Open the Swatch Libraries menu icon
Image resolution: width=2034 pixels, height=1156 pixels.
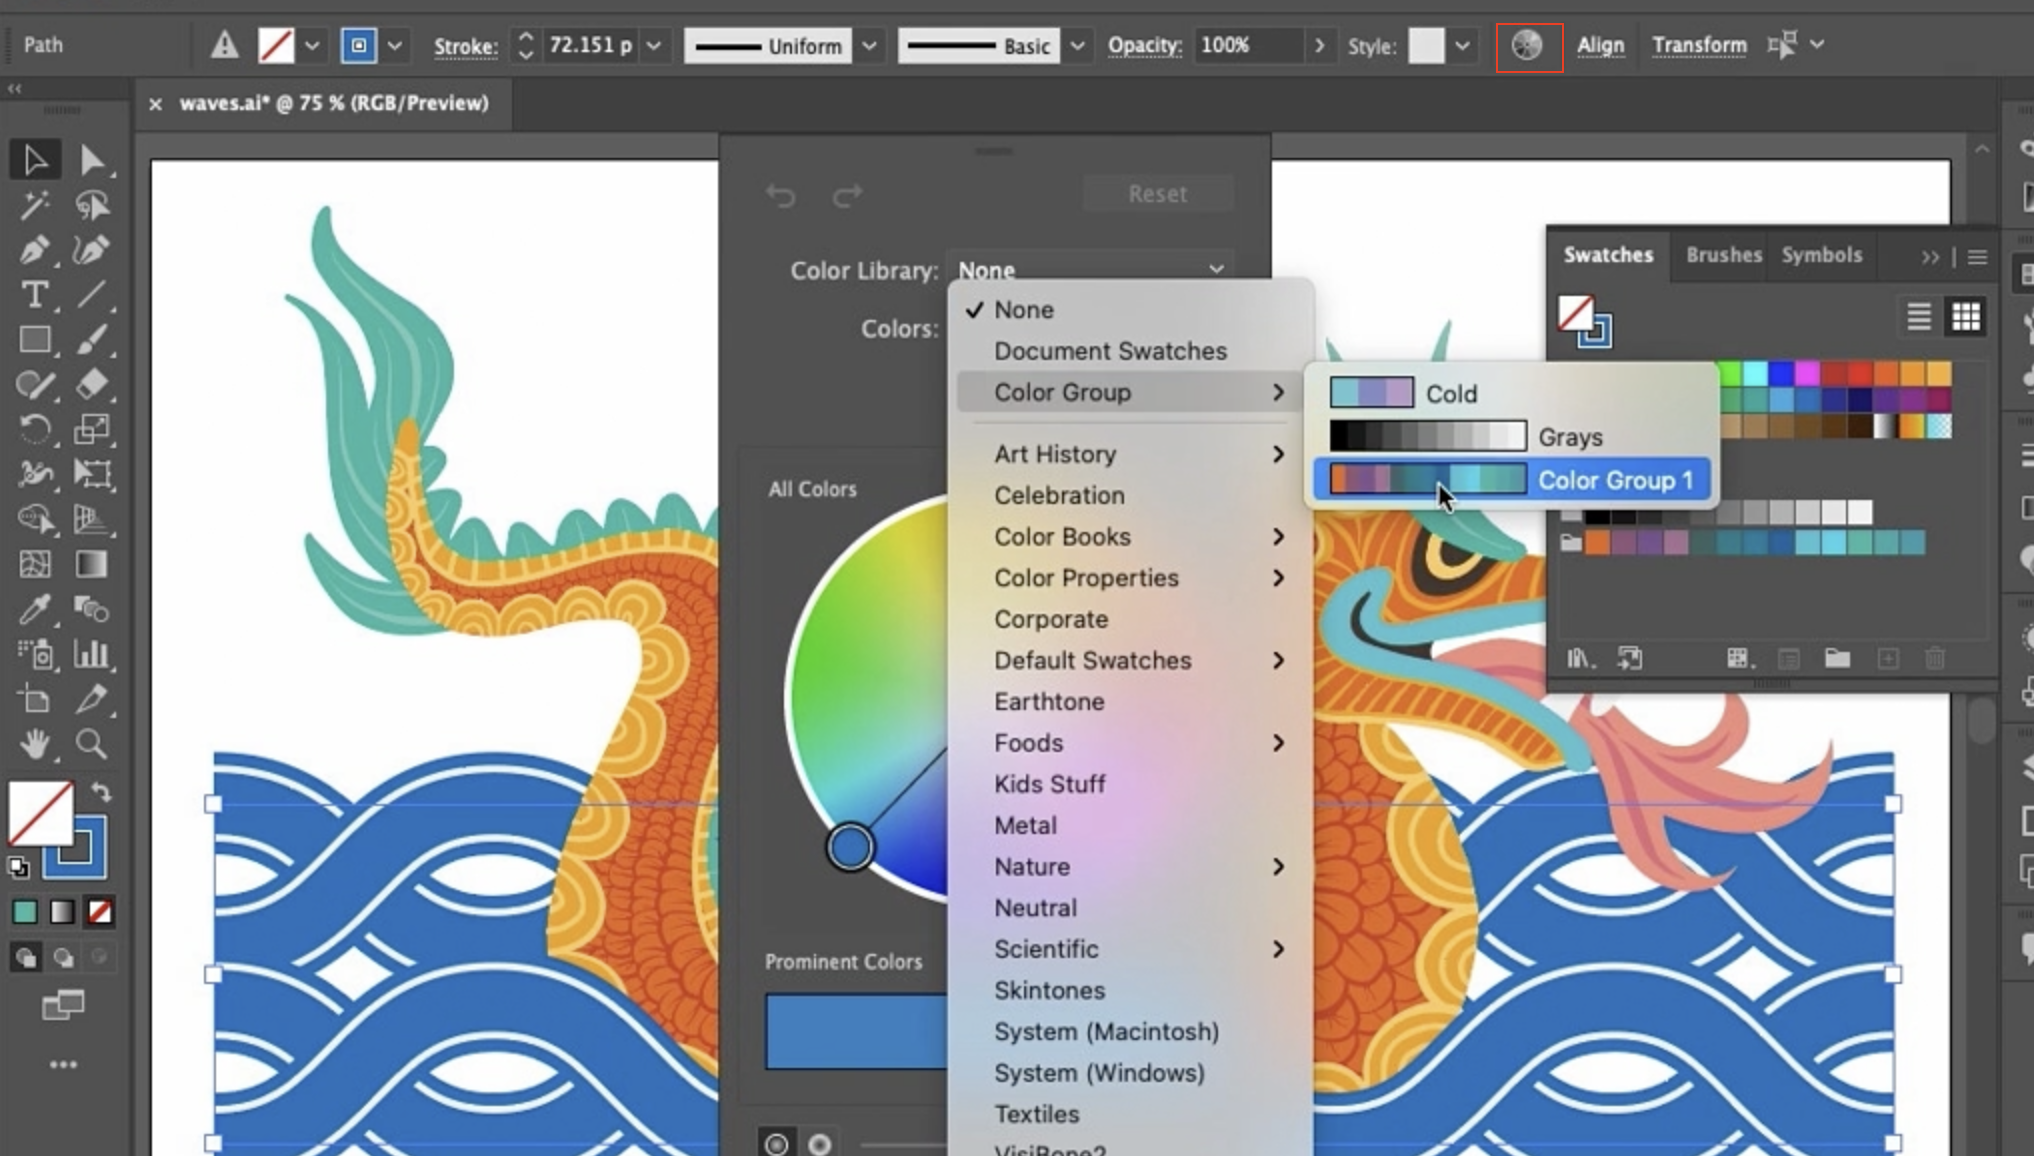(x=1579, y=658)
